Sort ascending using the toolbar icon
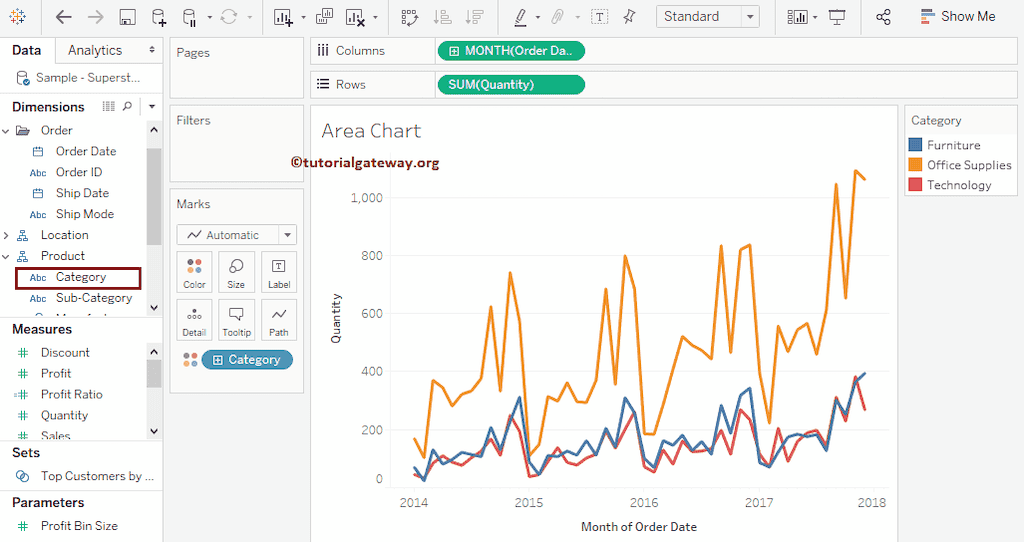Screen dimensions: 1024x542 (x=441, y=17)
